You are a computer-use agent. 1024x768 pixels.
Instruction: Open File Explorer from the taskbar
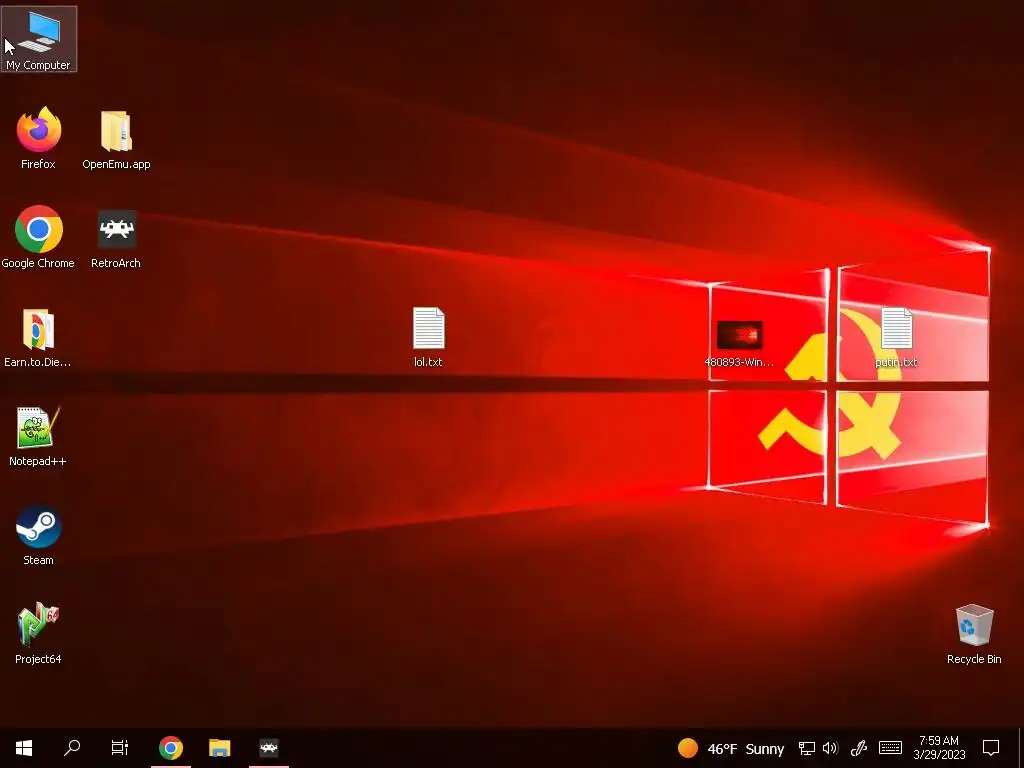pyautogui.click(x=219, y=748)
